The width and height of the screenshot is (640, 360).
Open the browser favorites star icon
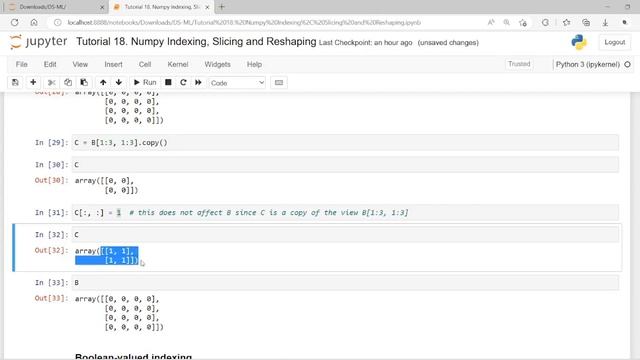point(567,22)
